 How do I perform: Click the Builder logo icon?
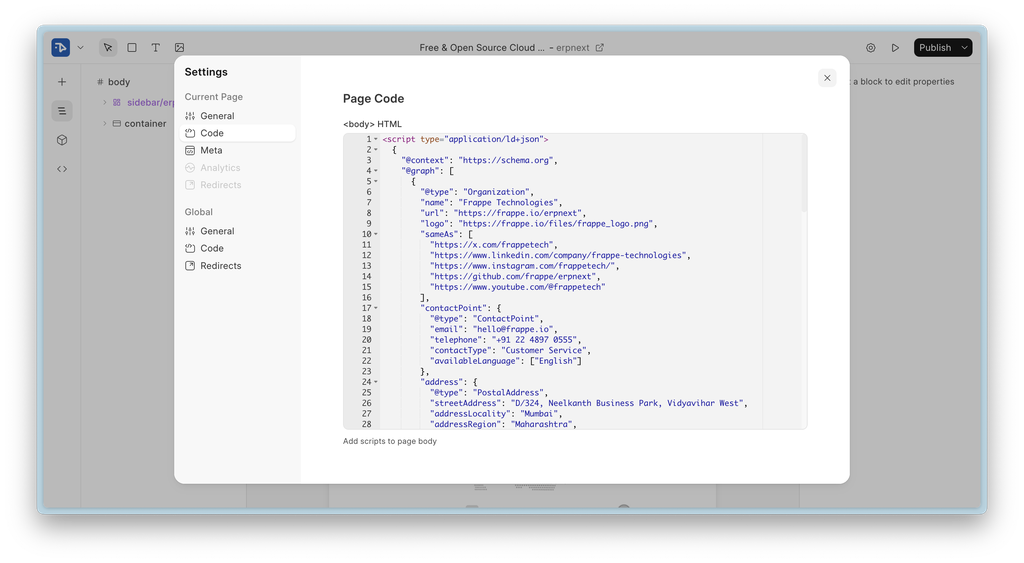[x=60, y=47]
